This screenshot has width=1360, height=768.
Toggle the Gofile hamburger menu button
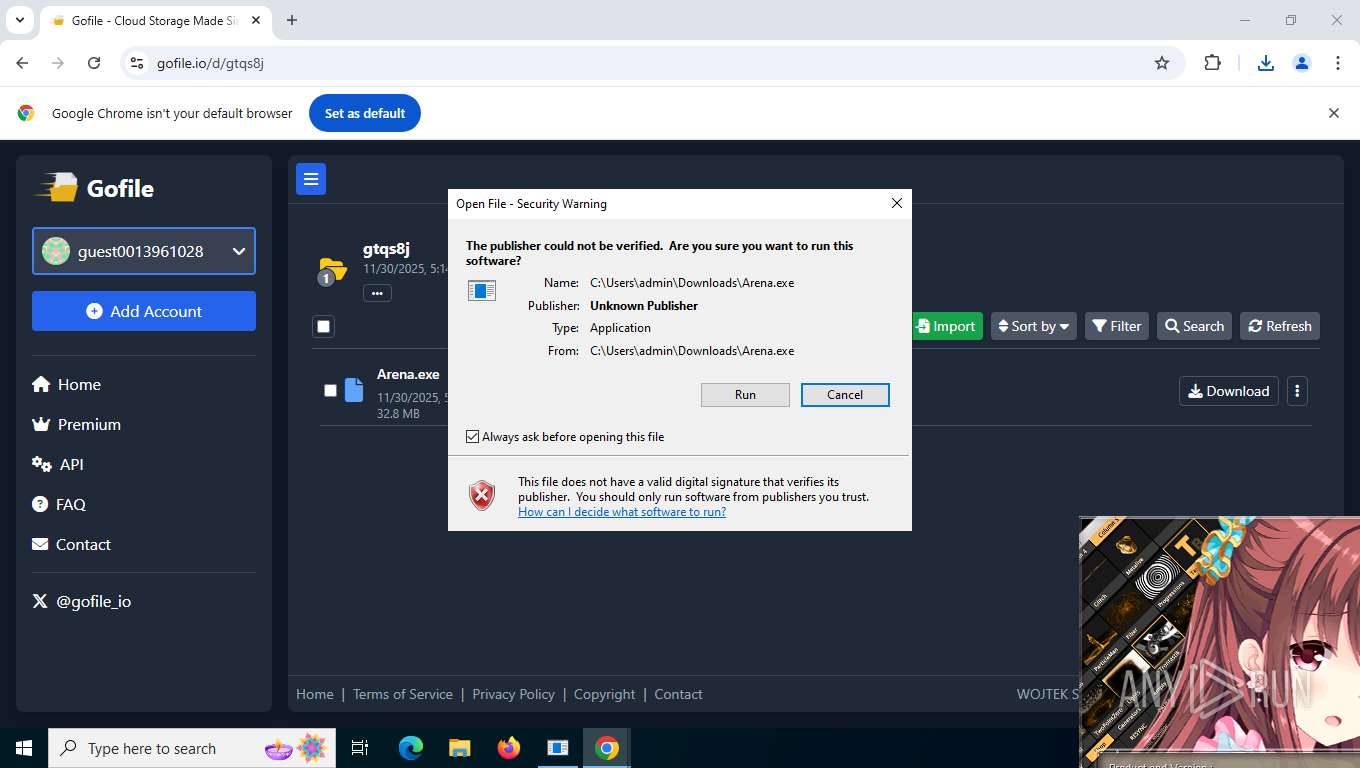coord(311,179)
